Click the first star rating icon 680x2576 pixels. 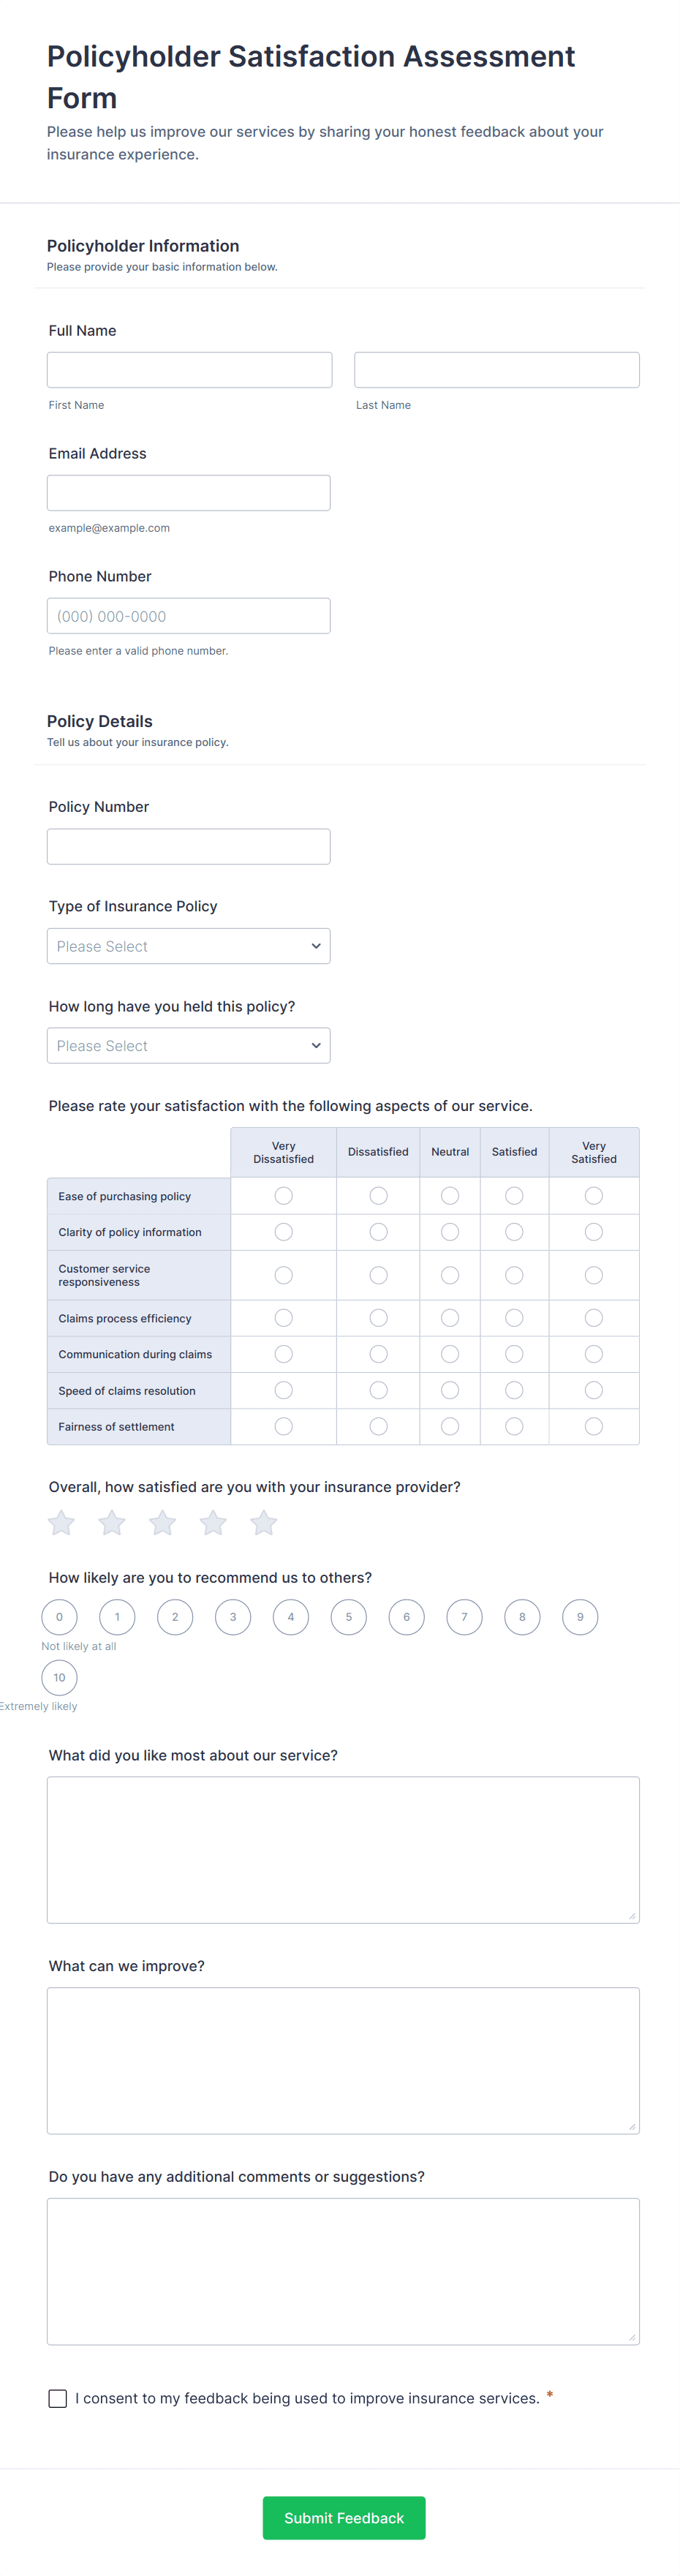coord(61,1523)
